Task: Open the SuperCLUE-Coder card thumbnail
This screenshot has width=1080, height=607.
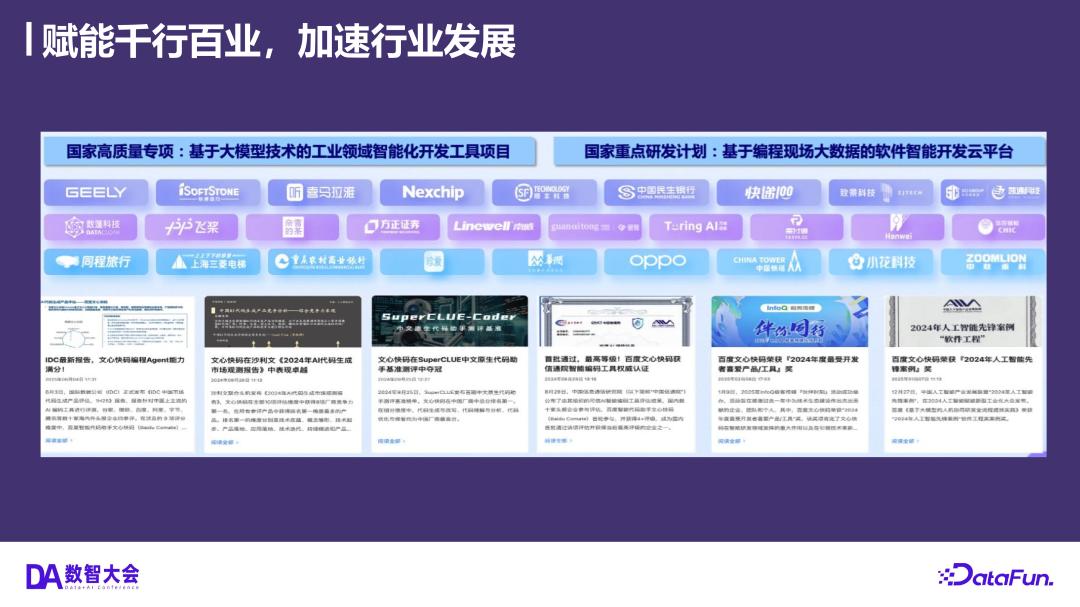Action: (450, 322)
